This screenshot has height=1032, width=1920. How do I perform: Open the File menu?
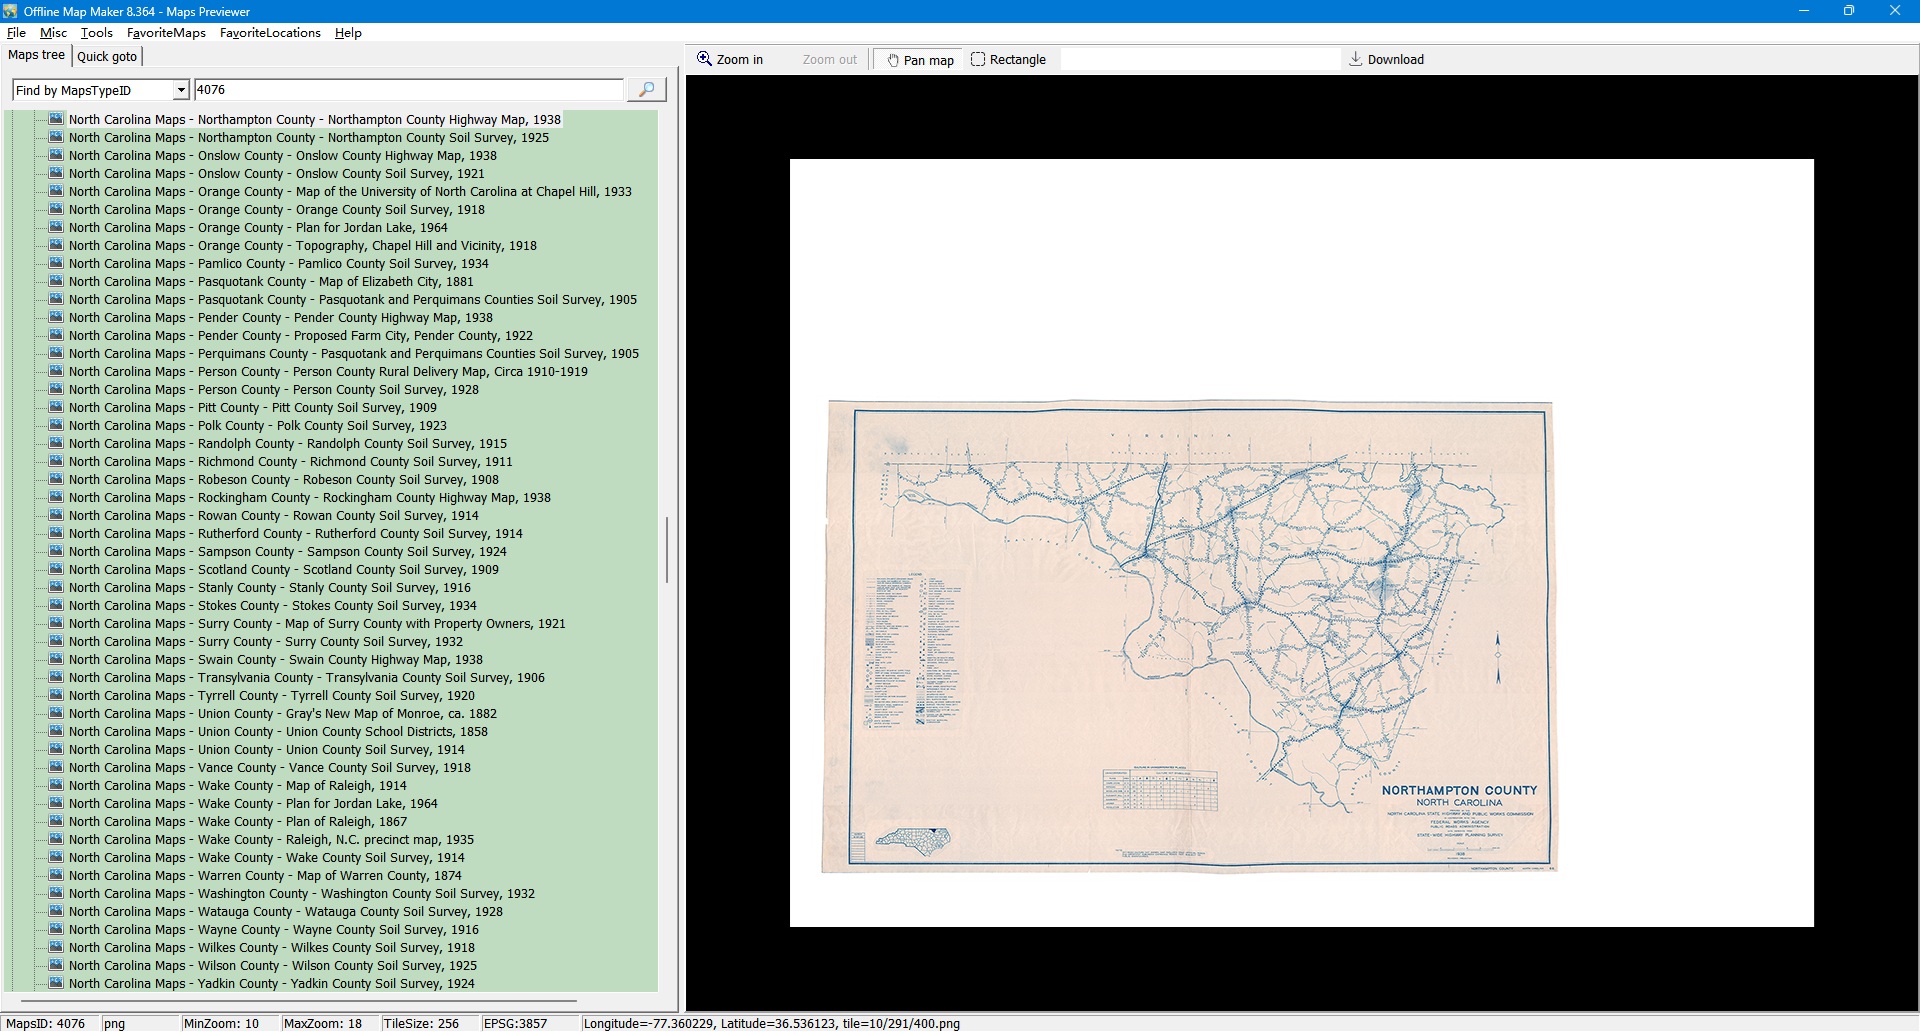coord(16,33)
